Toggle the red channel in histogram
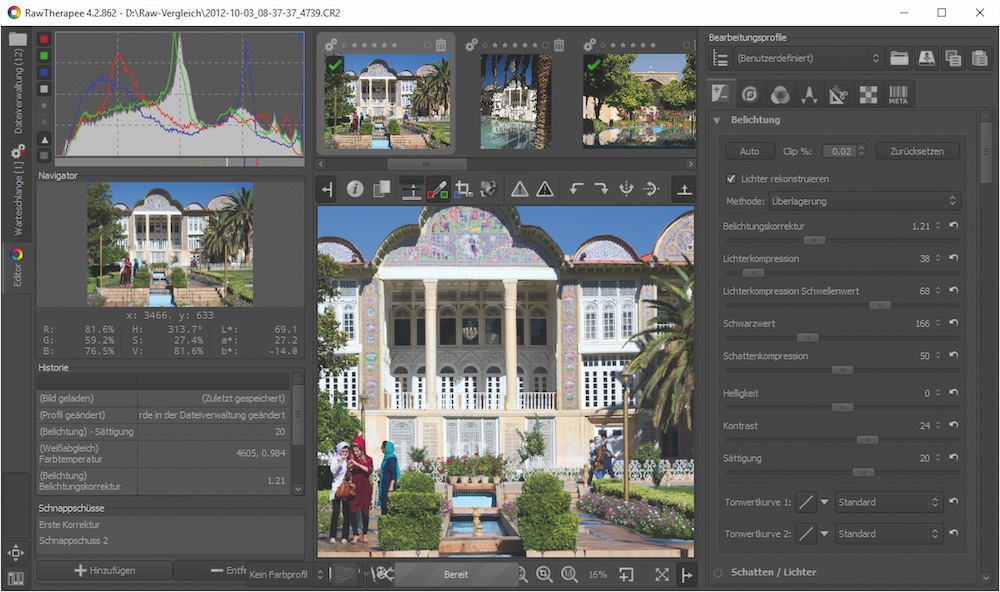This screenshot has width=1000, height=592. point(44,39)
